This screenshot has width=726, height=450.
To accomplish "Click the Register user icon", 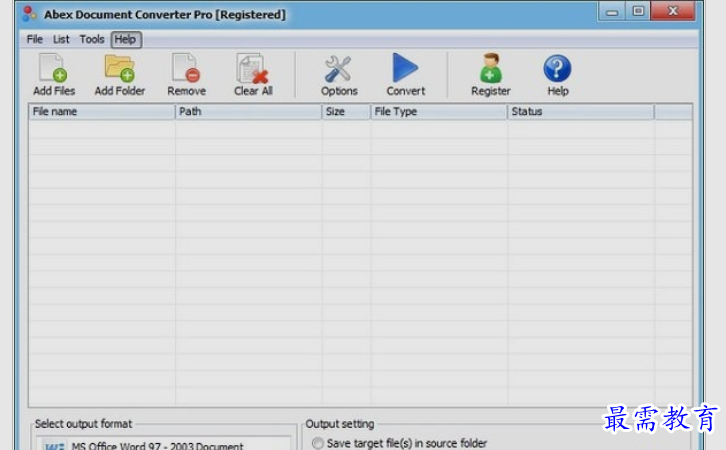I will [x=490, y=68].
